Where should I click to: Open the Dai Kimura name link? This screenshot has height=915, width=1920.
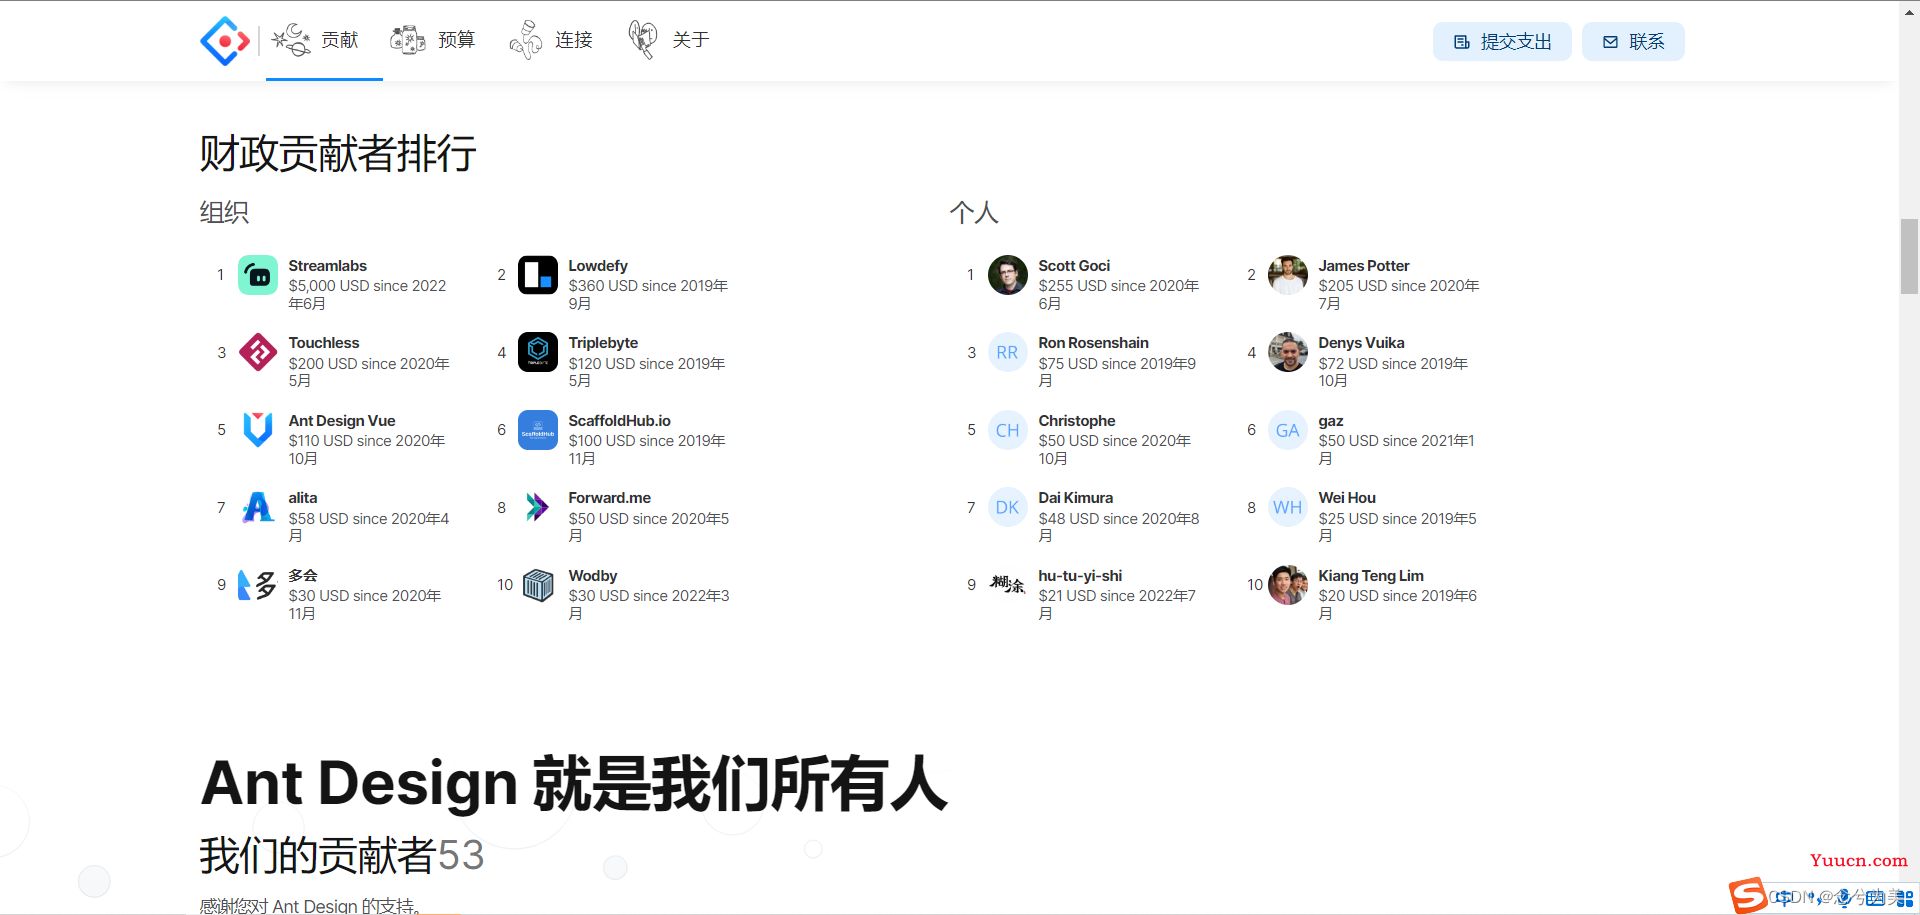[x=1075, y=498]
